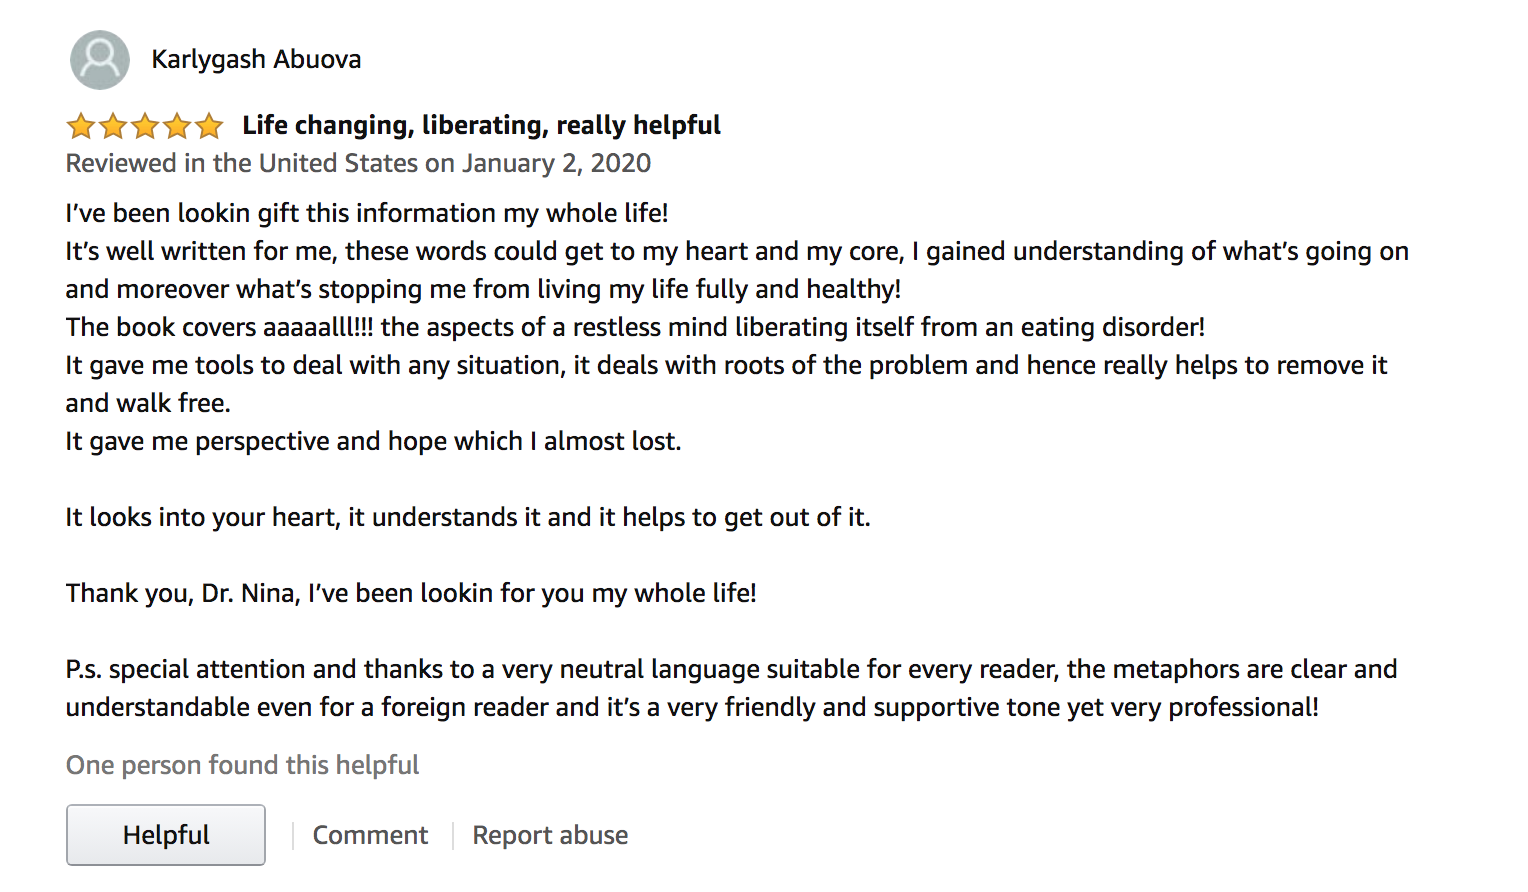The height and width of the screenshot is (892, 1528).
Task: Click the second gold rating star
Action: (113, 126)
